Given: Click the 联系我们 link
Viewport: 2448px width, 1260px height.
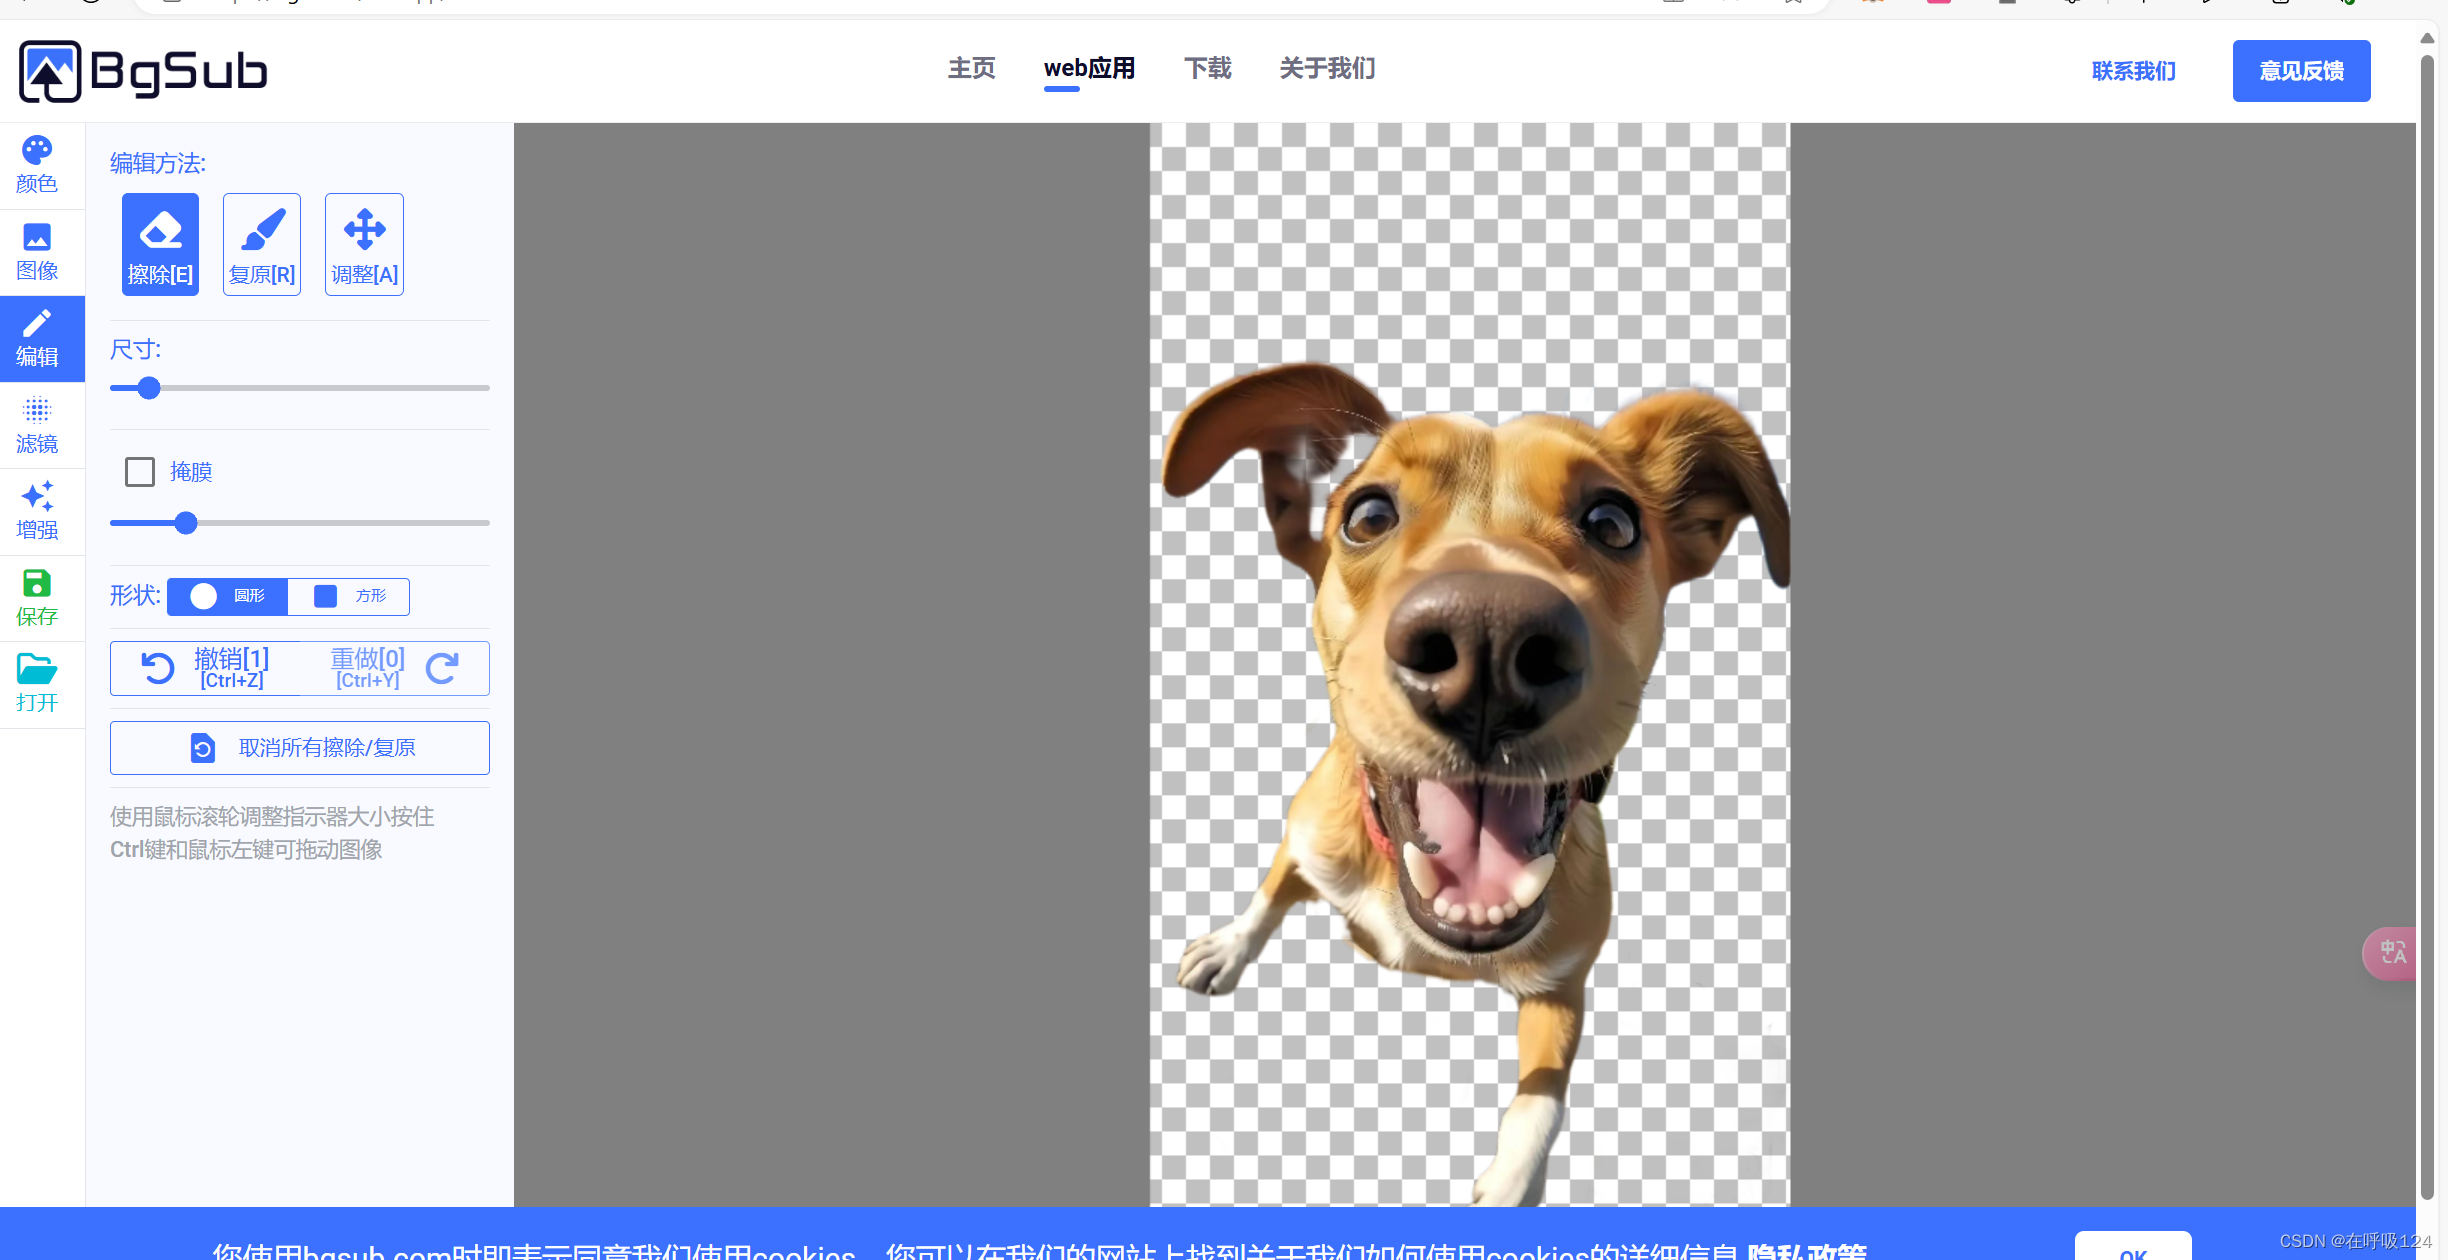Looking at the screenshot, I should 2133,71.
